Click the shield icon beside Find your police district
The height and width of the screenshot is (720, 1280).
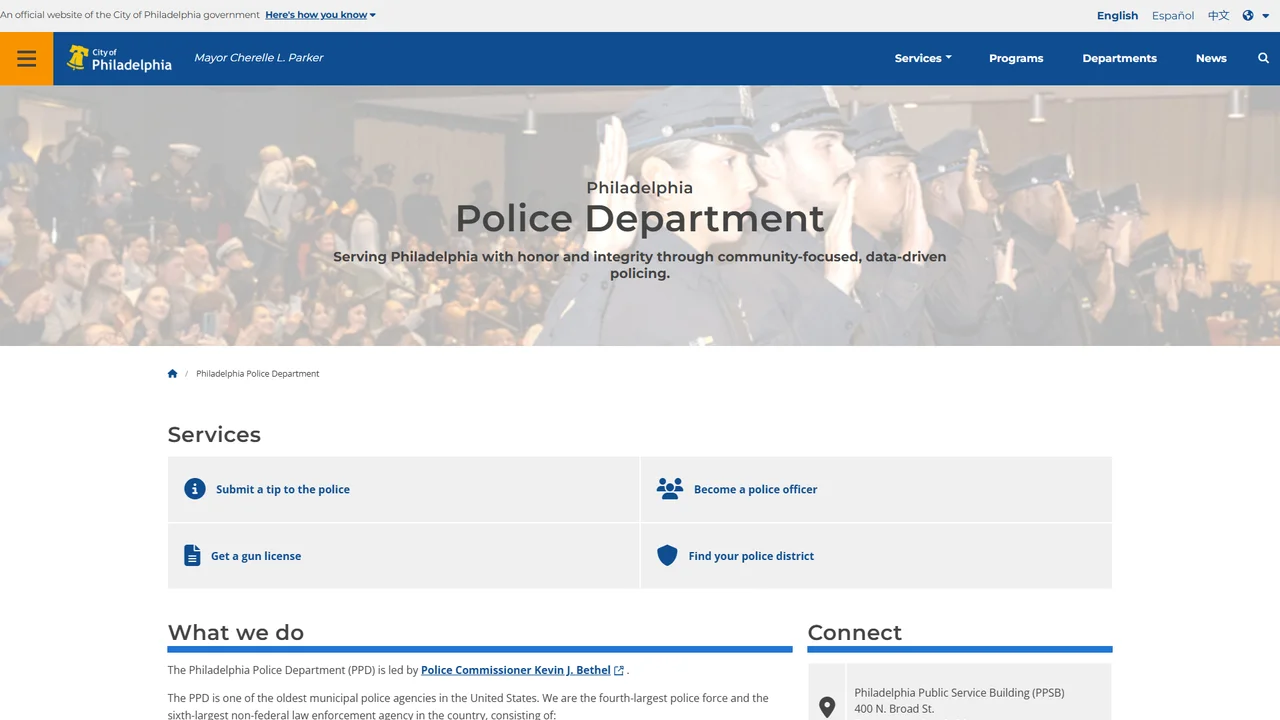[x=667, y=555]
